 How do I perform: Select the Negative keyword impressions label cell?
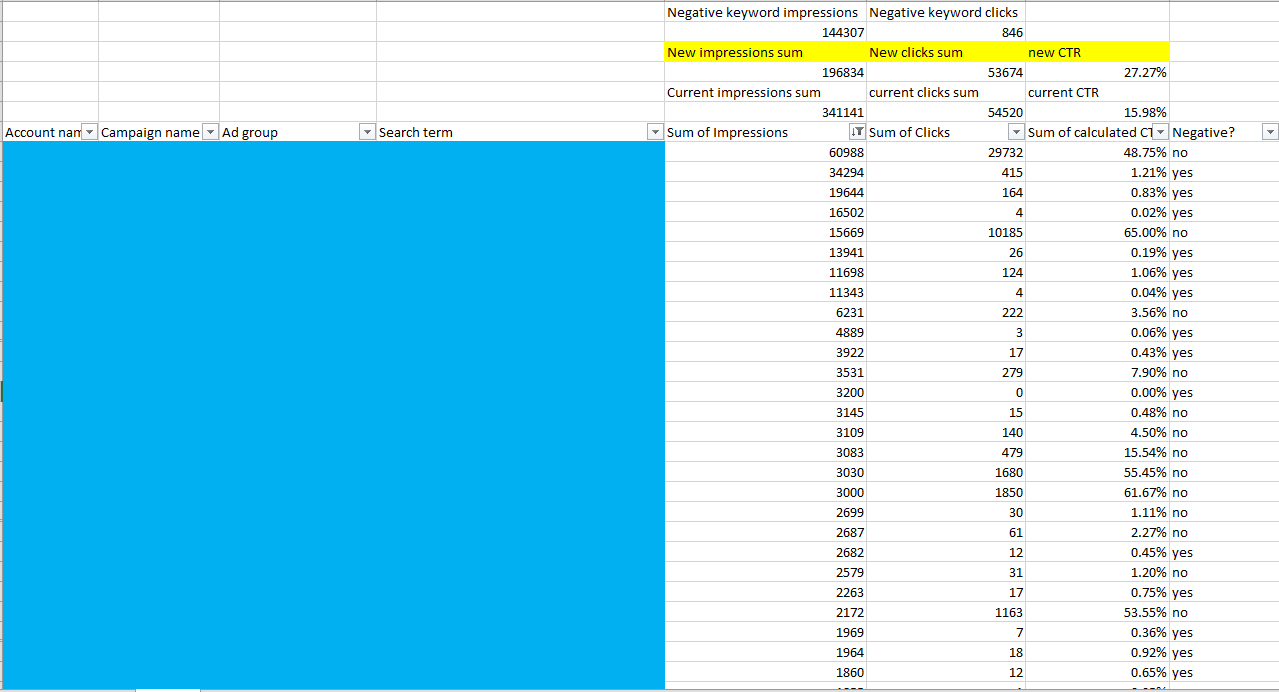pos(765,12)
